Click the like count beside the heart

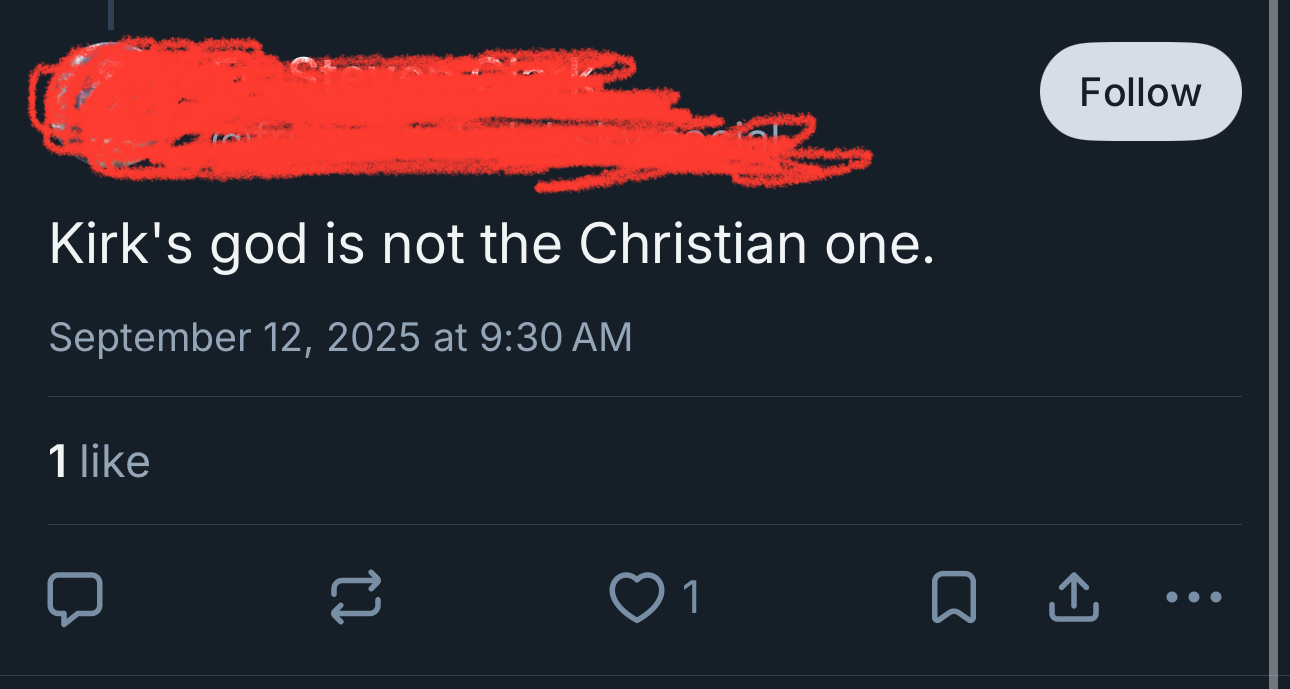coord(691,598)
